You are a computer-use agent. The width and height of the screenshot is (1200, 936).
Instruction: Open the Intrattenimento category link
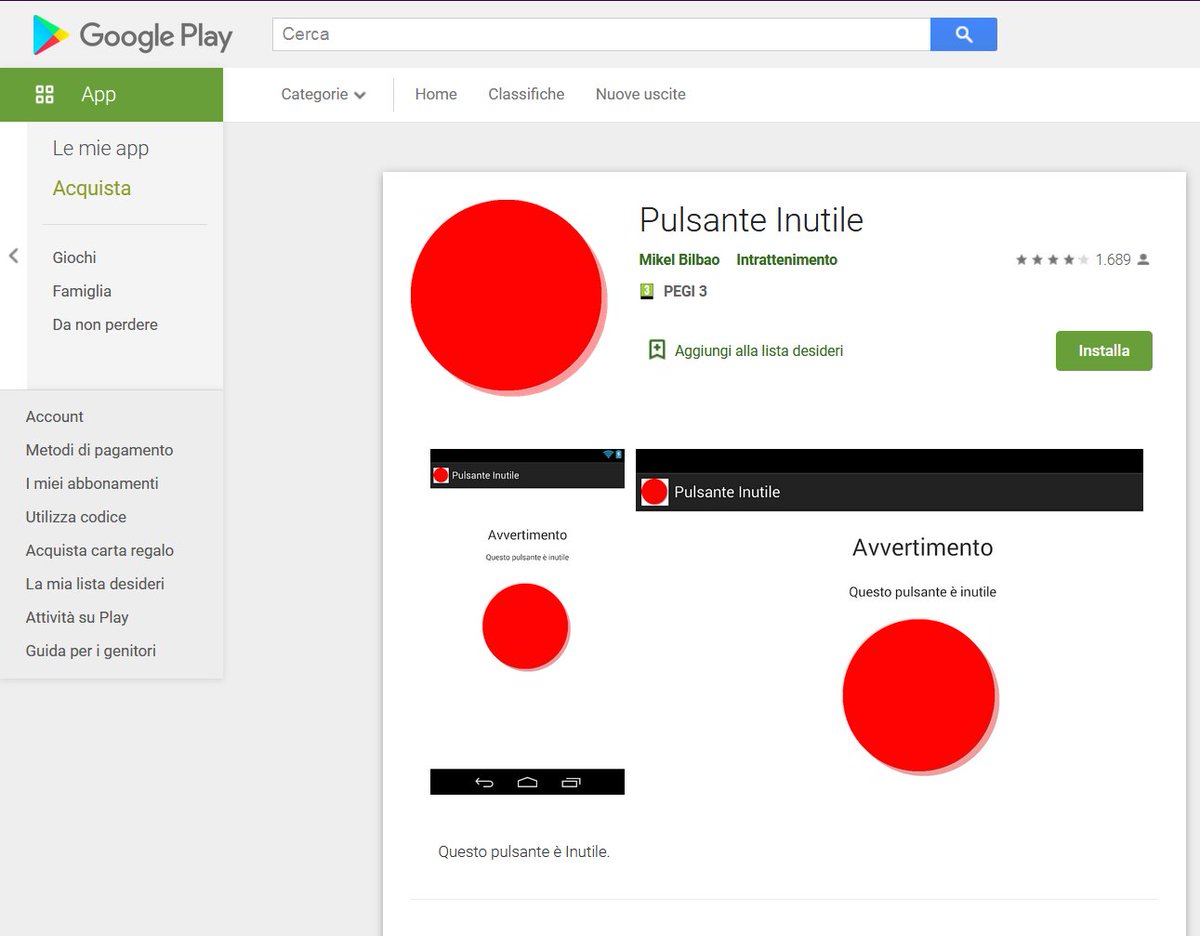[x=787, y=260]
